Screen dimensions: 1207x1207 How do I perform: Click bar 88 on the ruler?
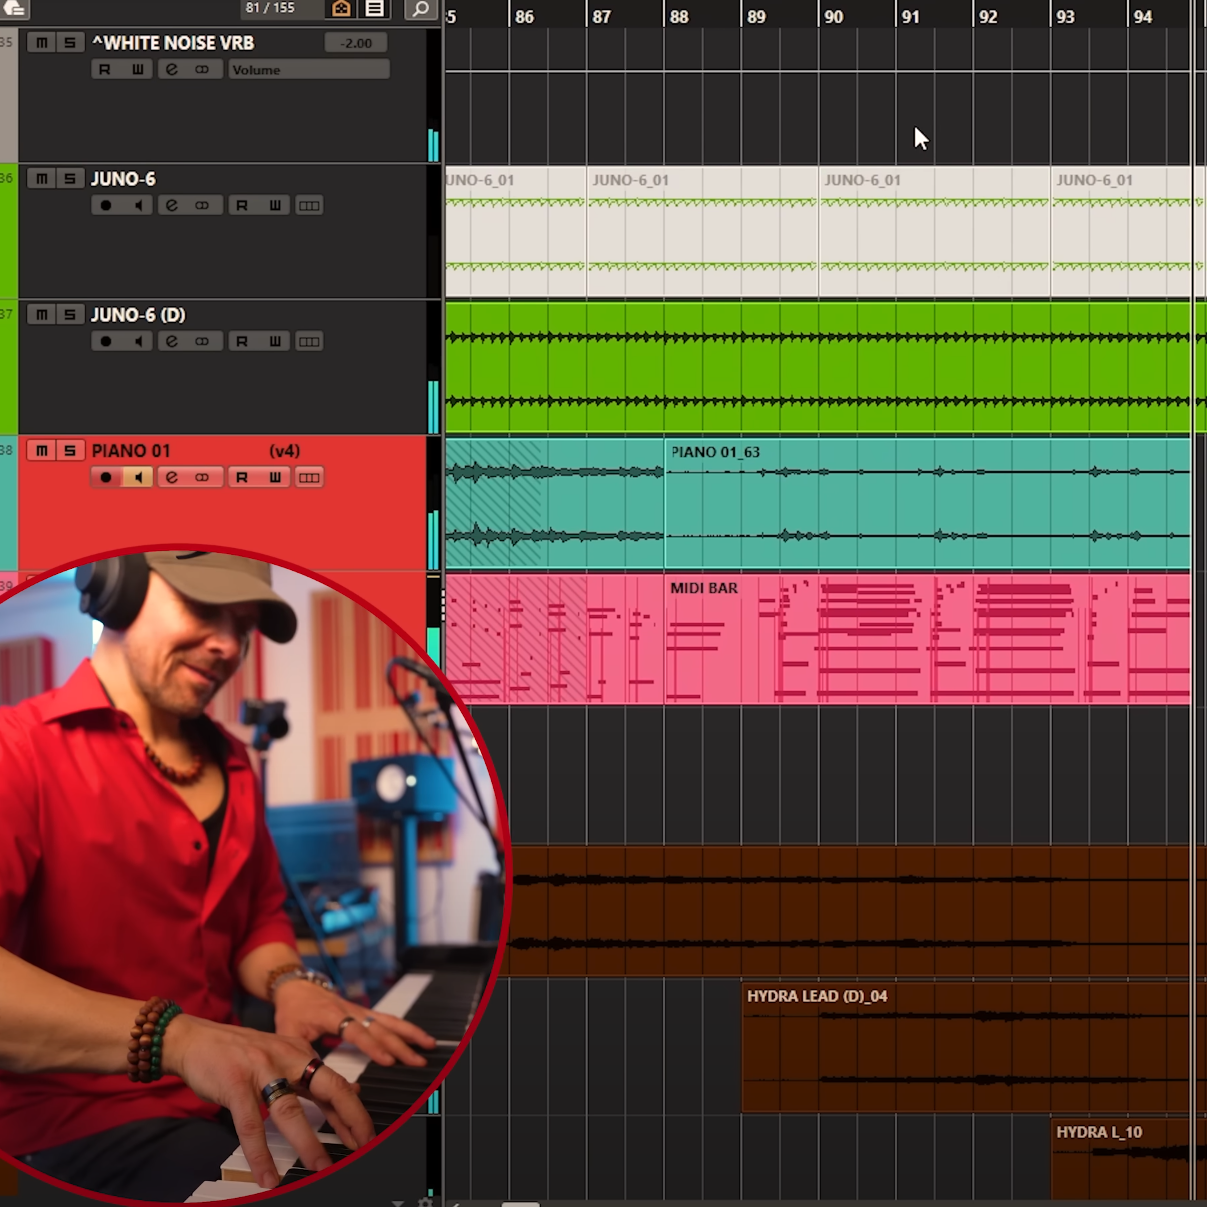click(x=679, y=17)
